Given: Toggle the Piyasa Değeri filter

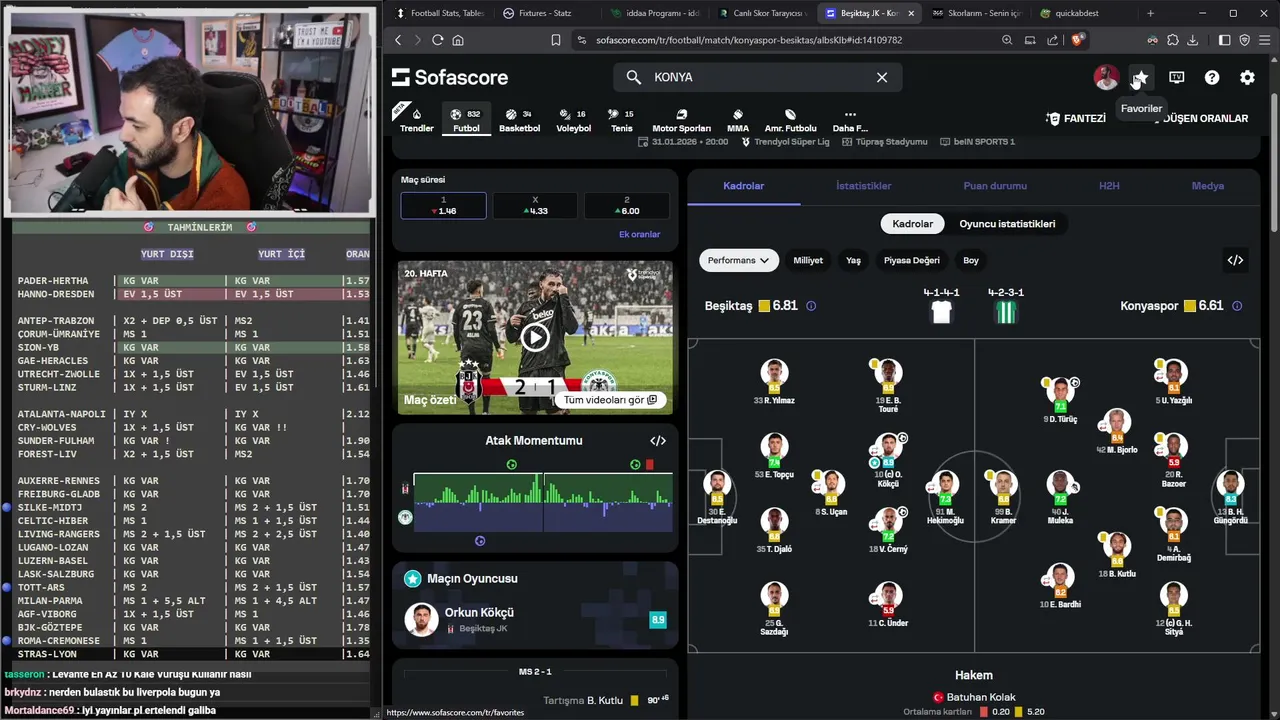Looking at the screenshot, I should tap(911, 260).
